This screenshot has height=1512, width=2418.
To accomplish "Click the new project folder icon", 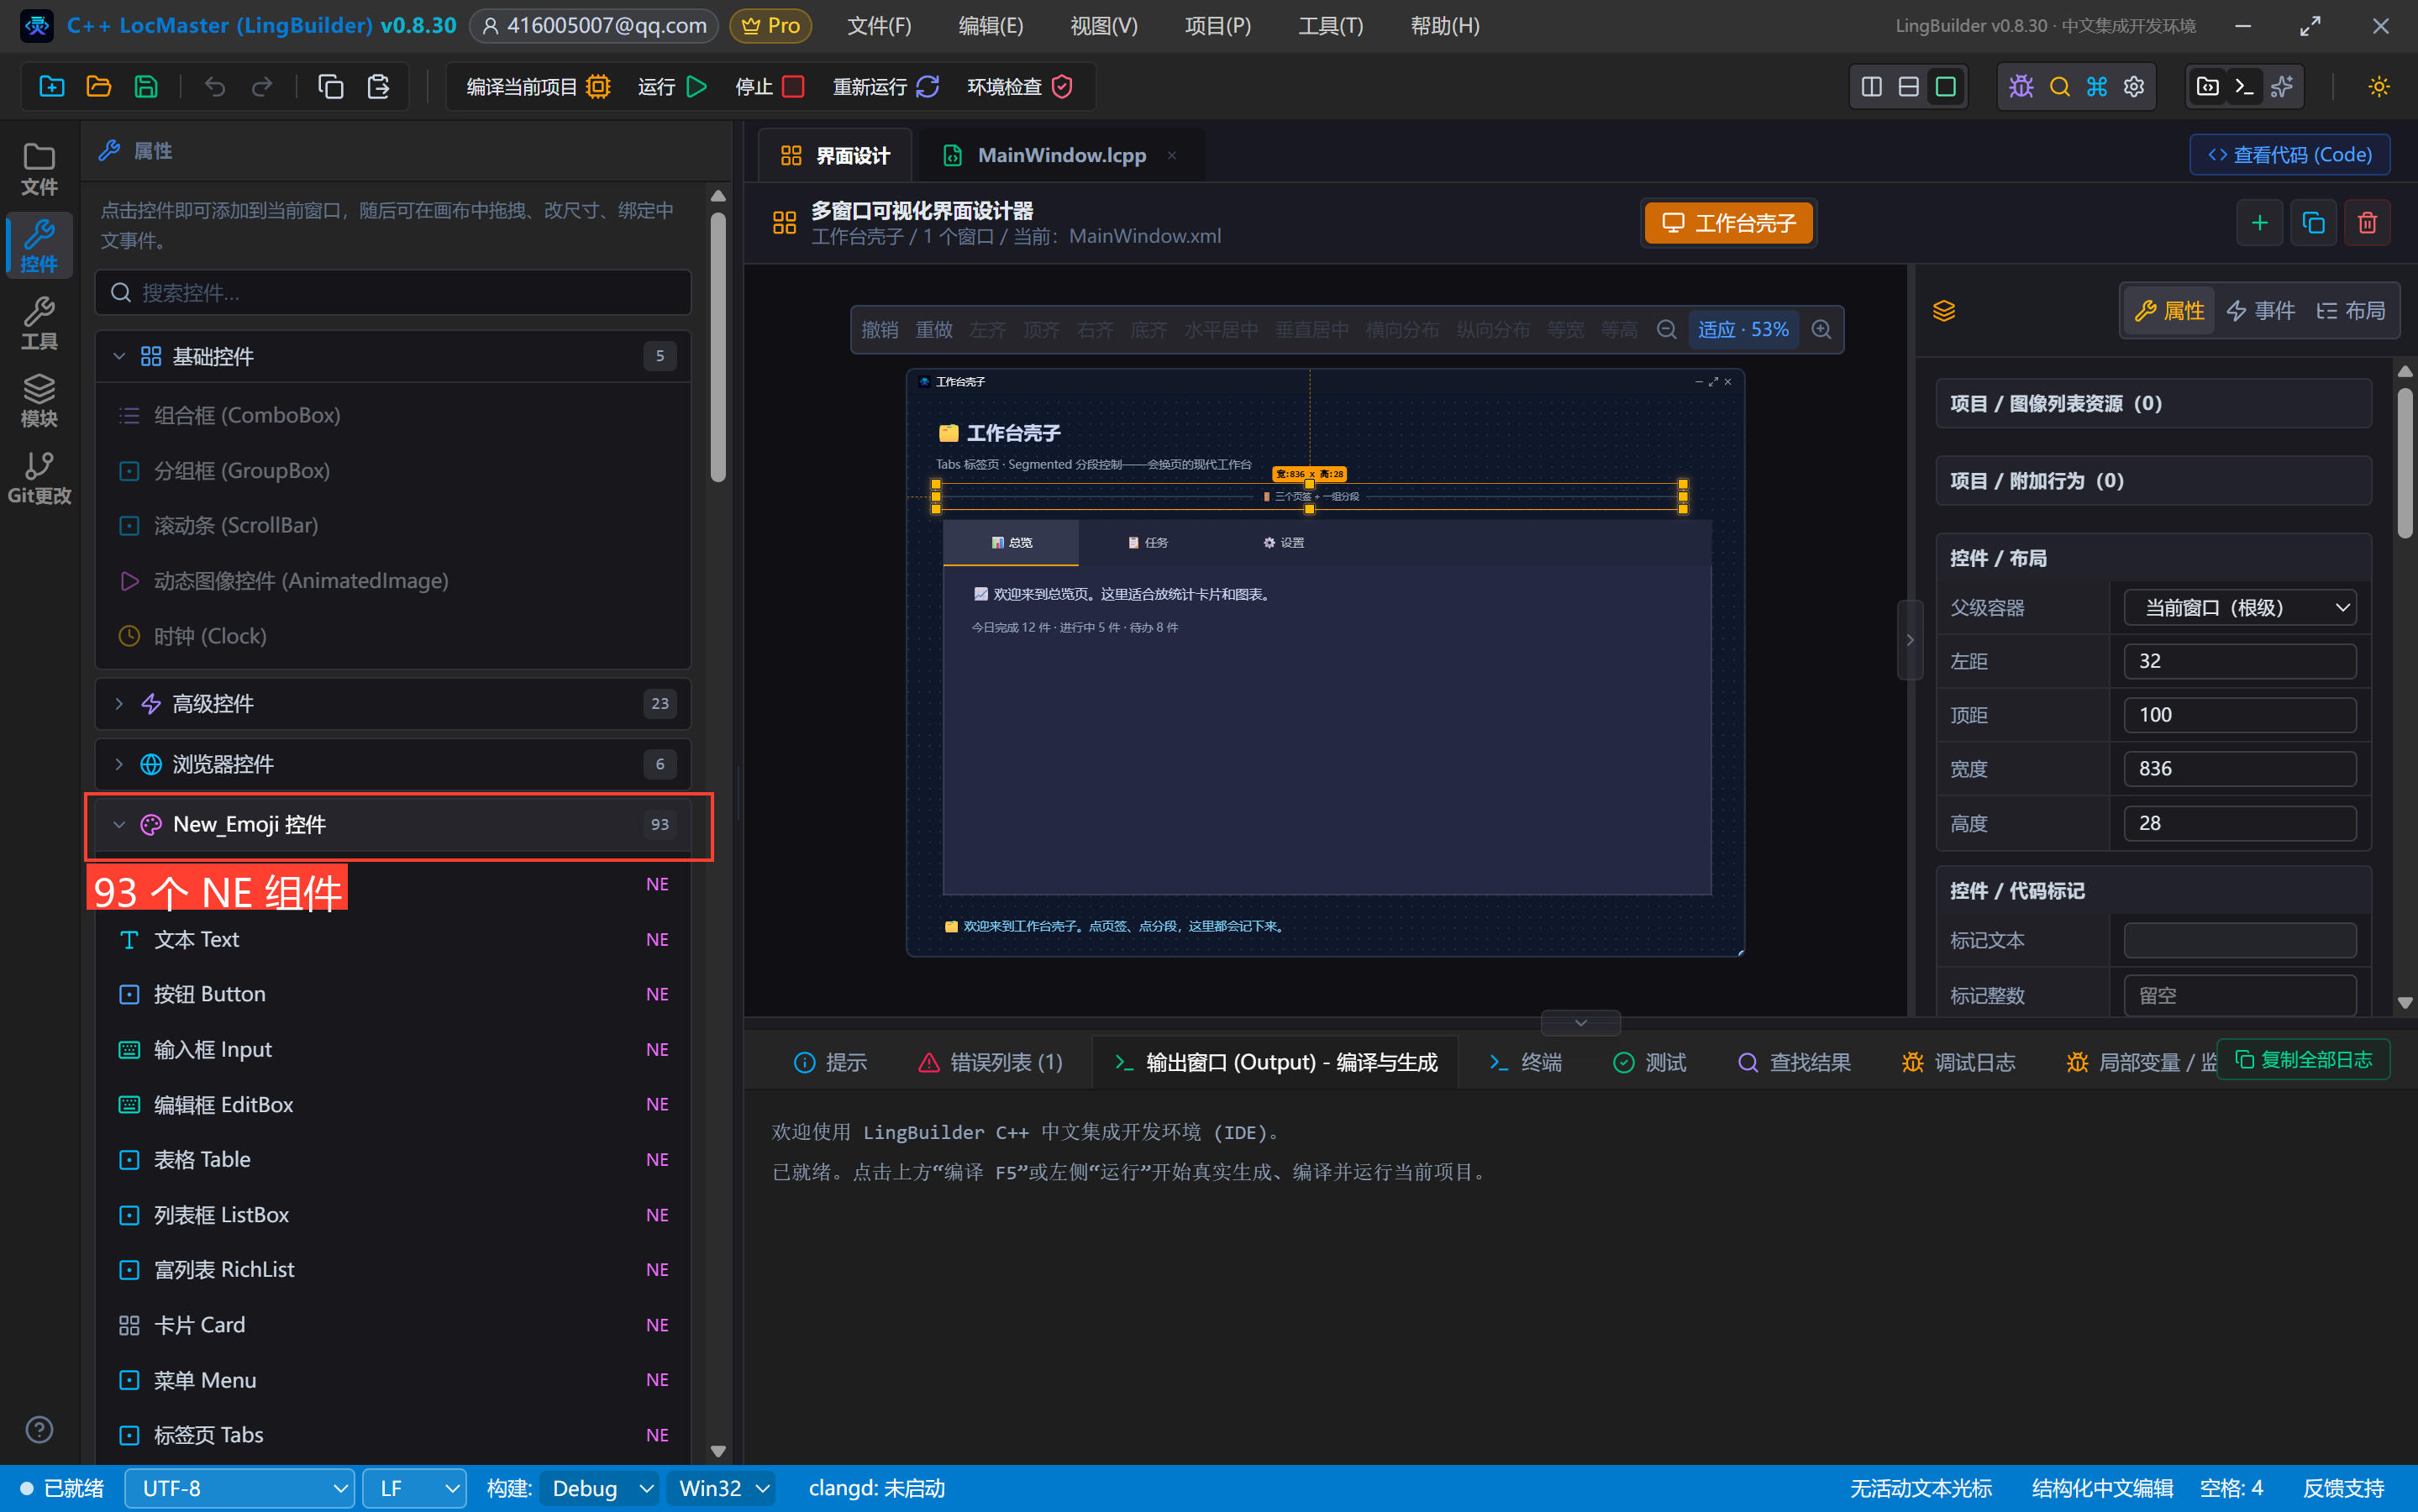I will [x=51, y=87].
